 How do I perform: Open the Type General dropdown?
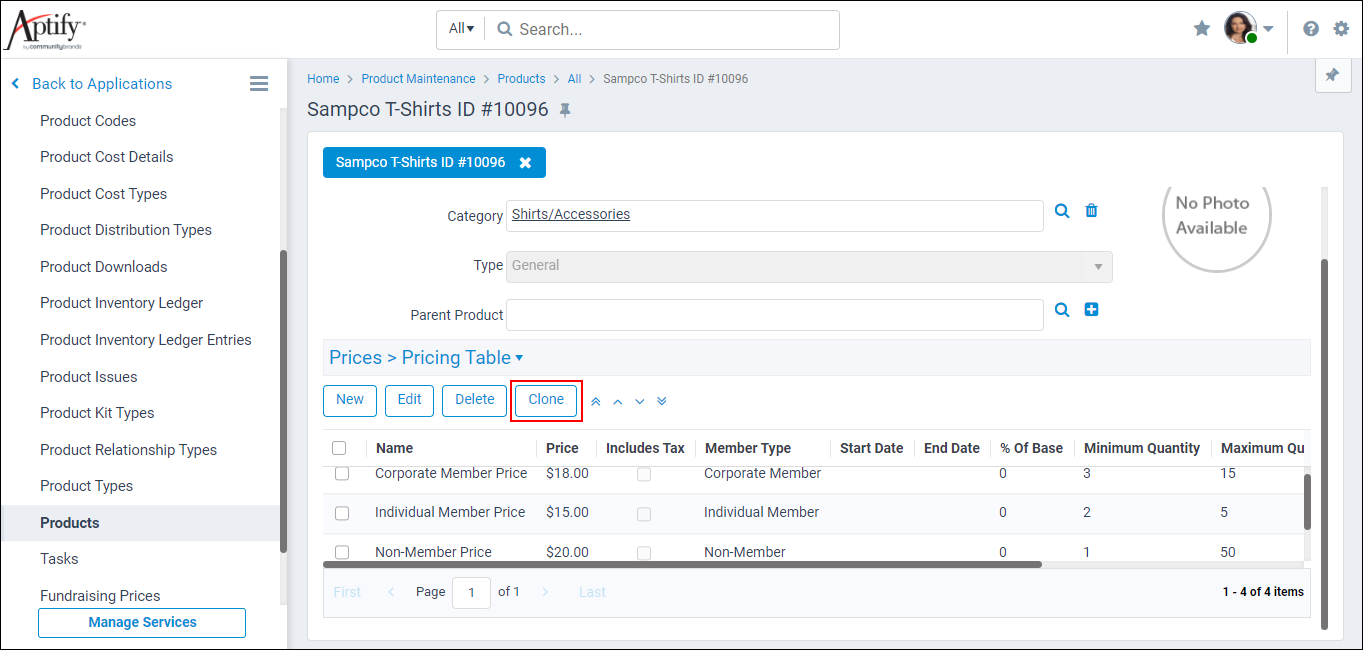point(809,266)
